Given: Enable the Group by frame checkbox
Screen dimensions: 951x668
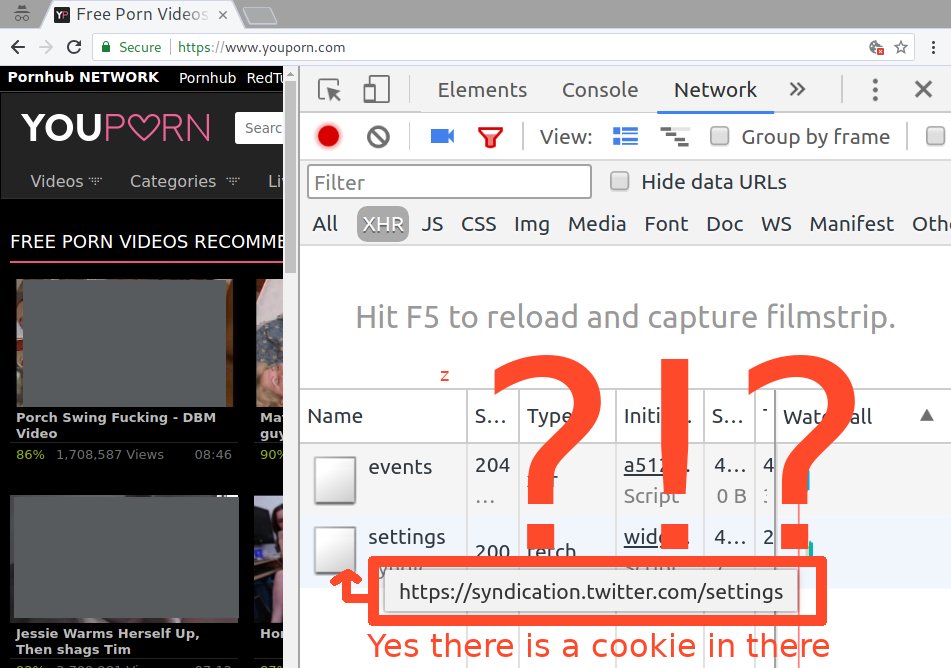Looking at the screenshot, I should (719, 136).
